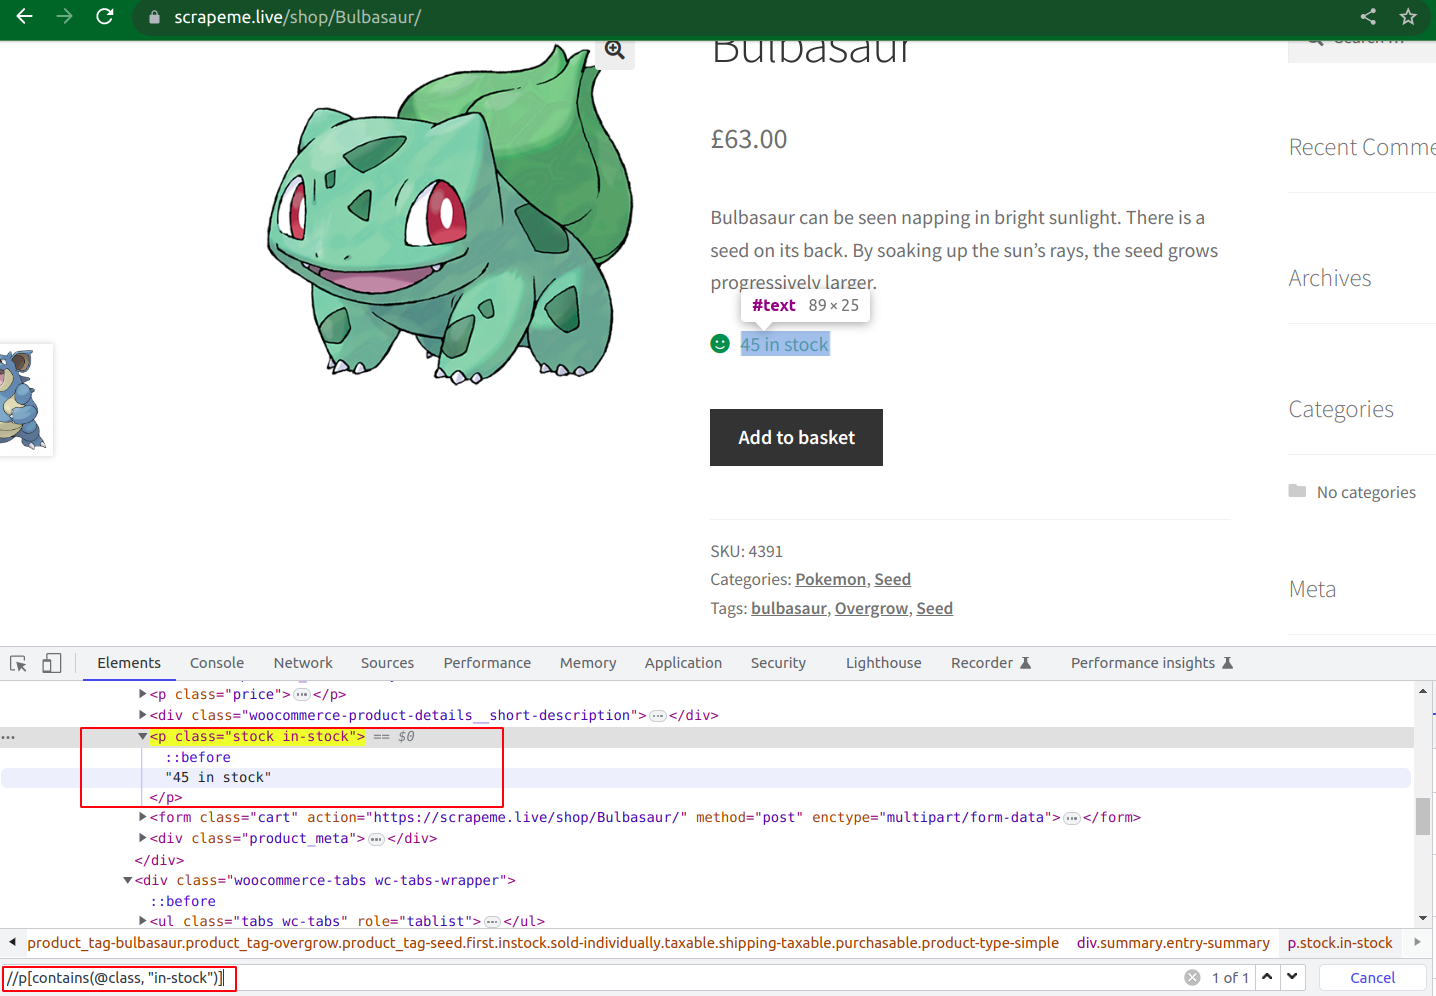Open the Overgrow tag link
Viewport: 1436px width, 996px height.
tap(870, 608)
